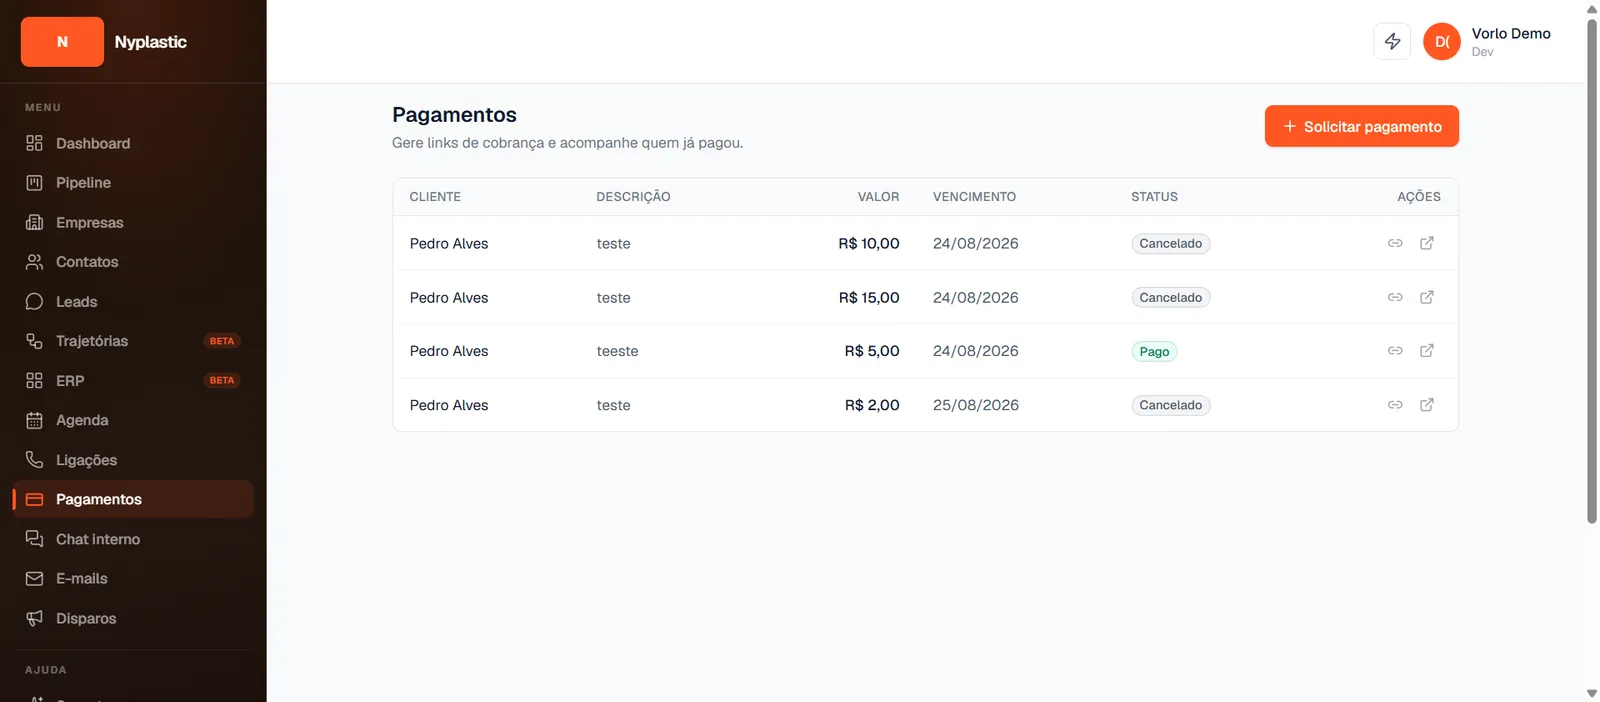Viewport: 1600px width, 702px height.
Task: Click the CLIENTE column header
Action: pos(435,197)
